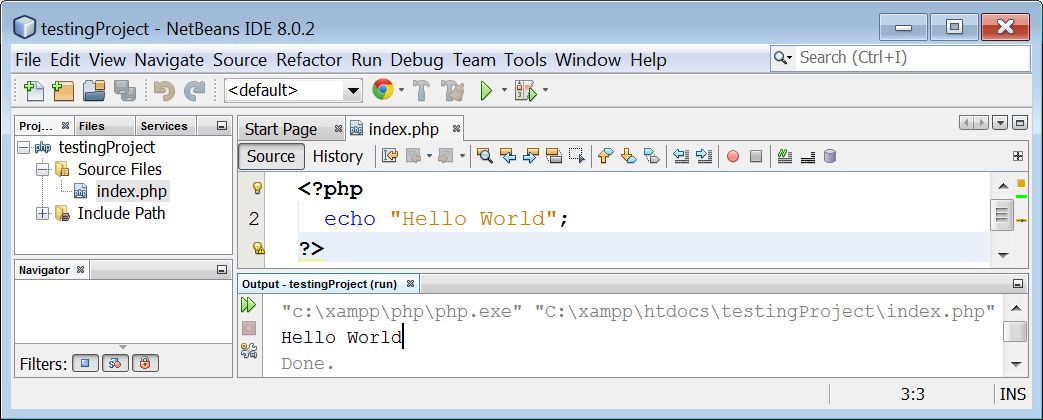Click the Find Selection magnifier icon
Image resolution: width=1043 pixels, height=420 pixels.
pos(485,156)
